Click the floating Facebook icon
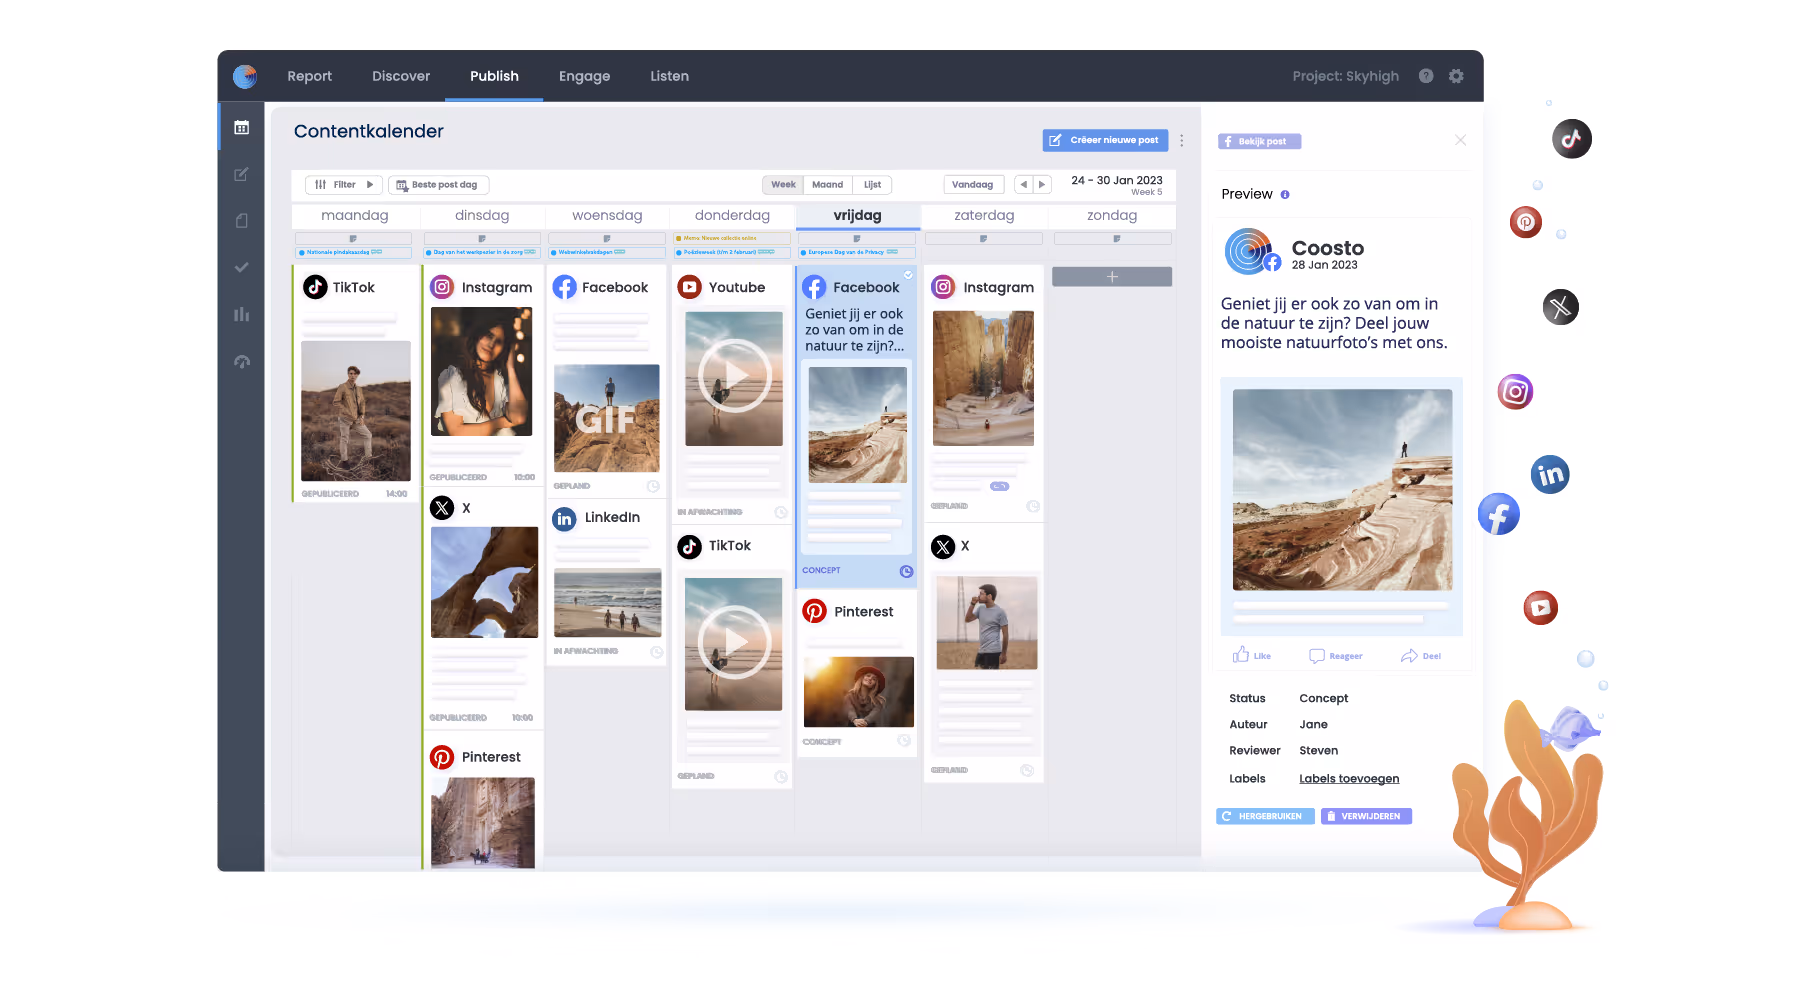The height and width of the screenshot is (1001, 1801). [x=1499, y=515]
